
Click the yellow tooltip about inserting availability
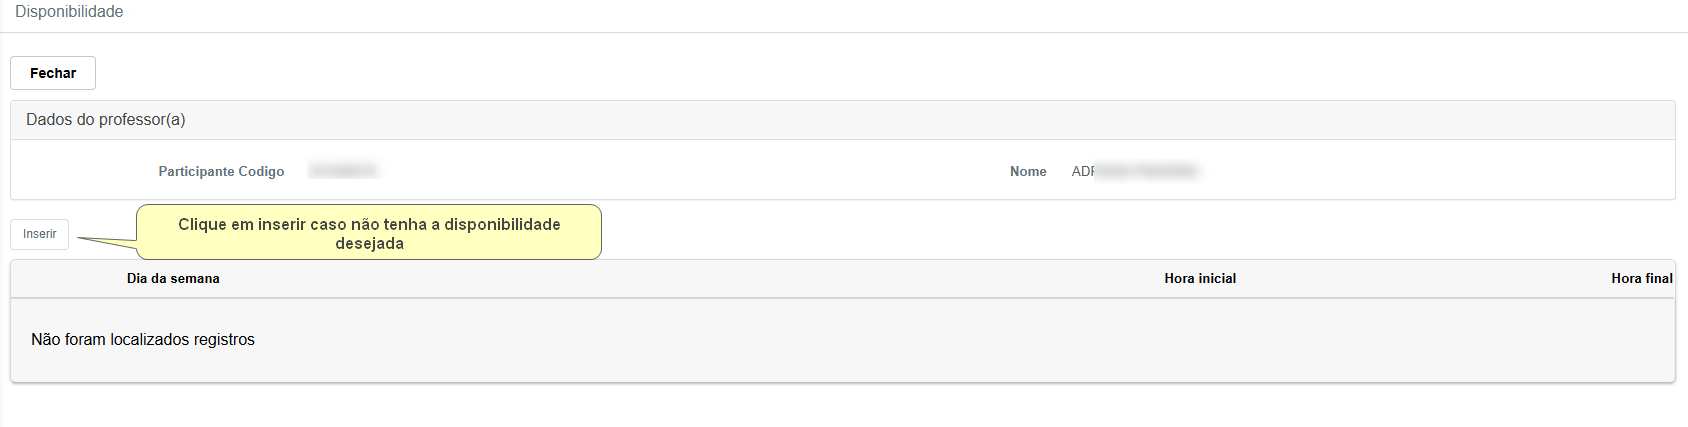click(369, 224)
